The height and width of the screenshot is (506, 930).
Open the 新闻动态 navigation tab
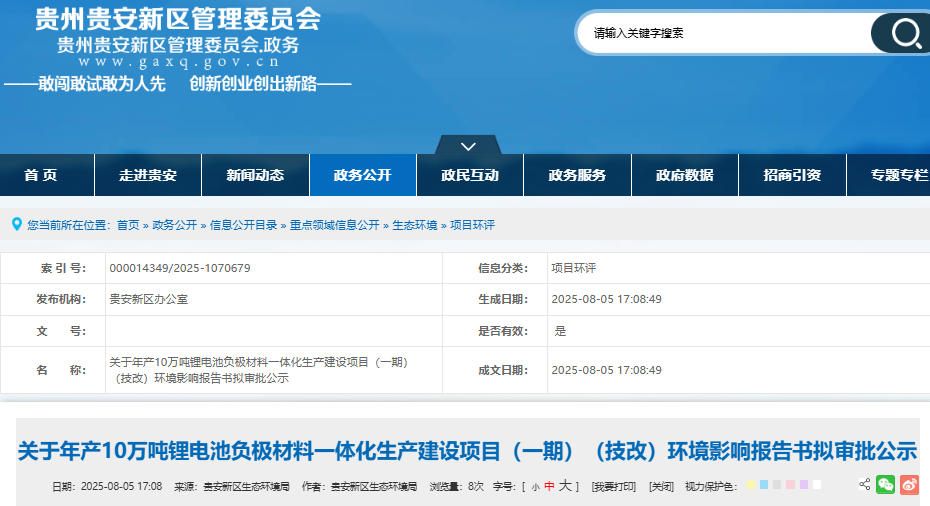pyautogui.click(x=255, y=175)
